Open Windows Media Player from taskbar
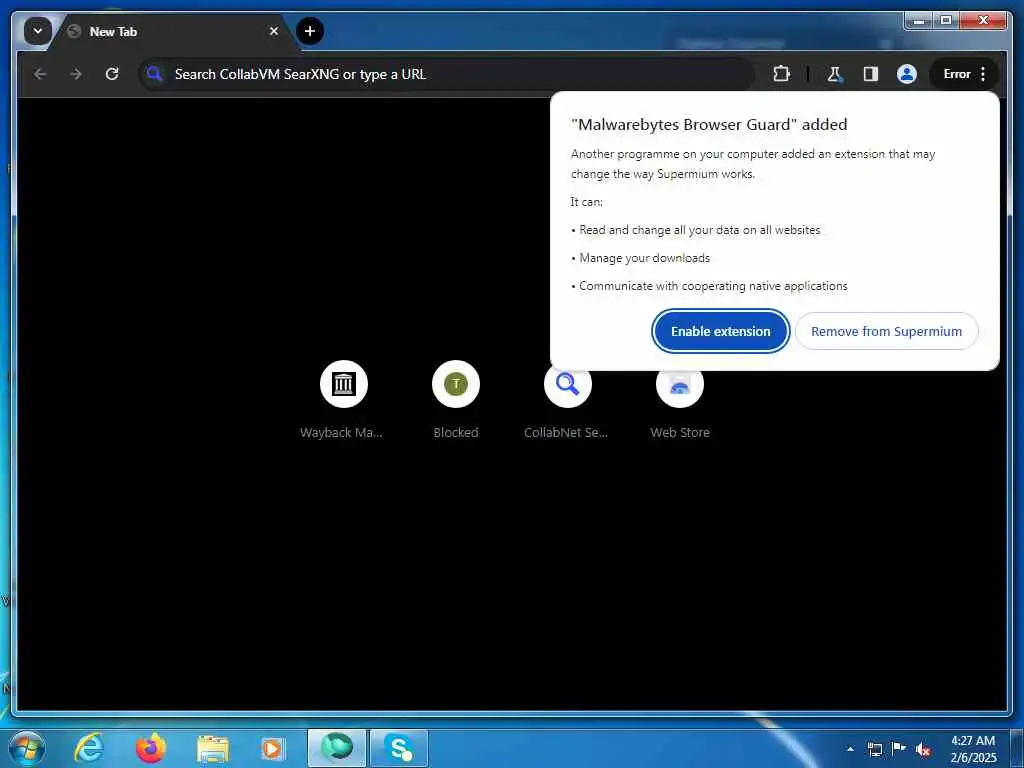The image size is (1024, 768). (272, 749)
